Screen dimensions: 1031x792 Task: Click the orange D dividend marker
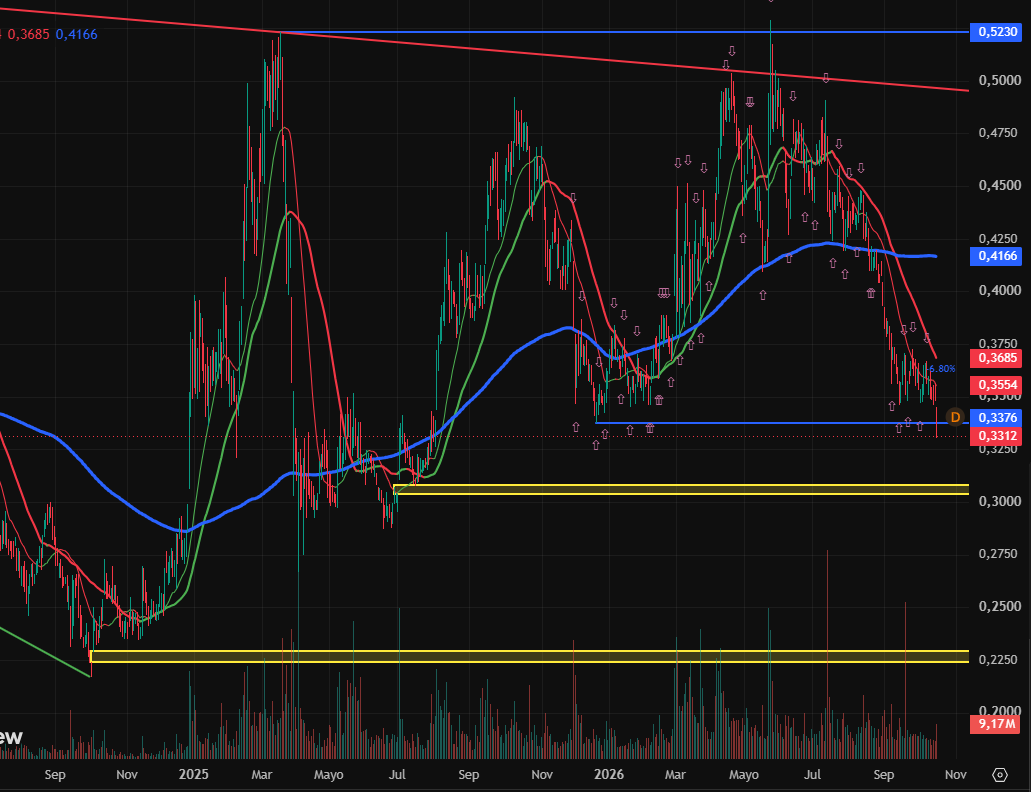click(955, 417)
